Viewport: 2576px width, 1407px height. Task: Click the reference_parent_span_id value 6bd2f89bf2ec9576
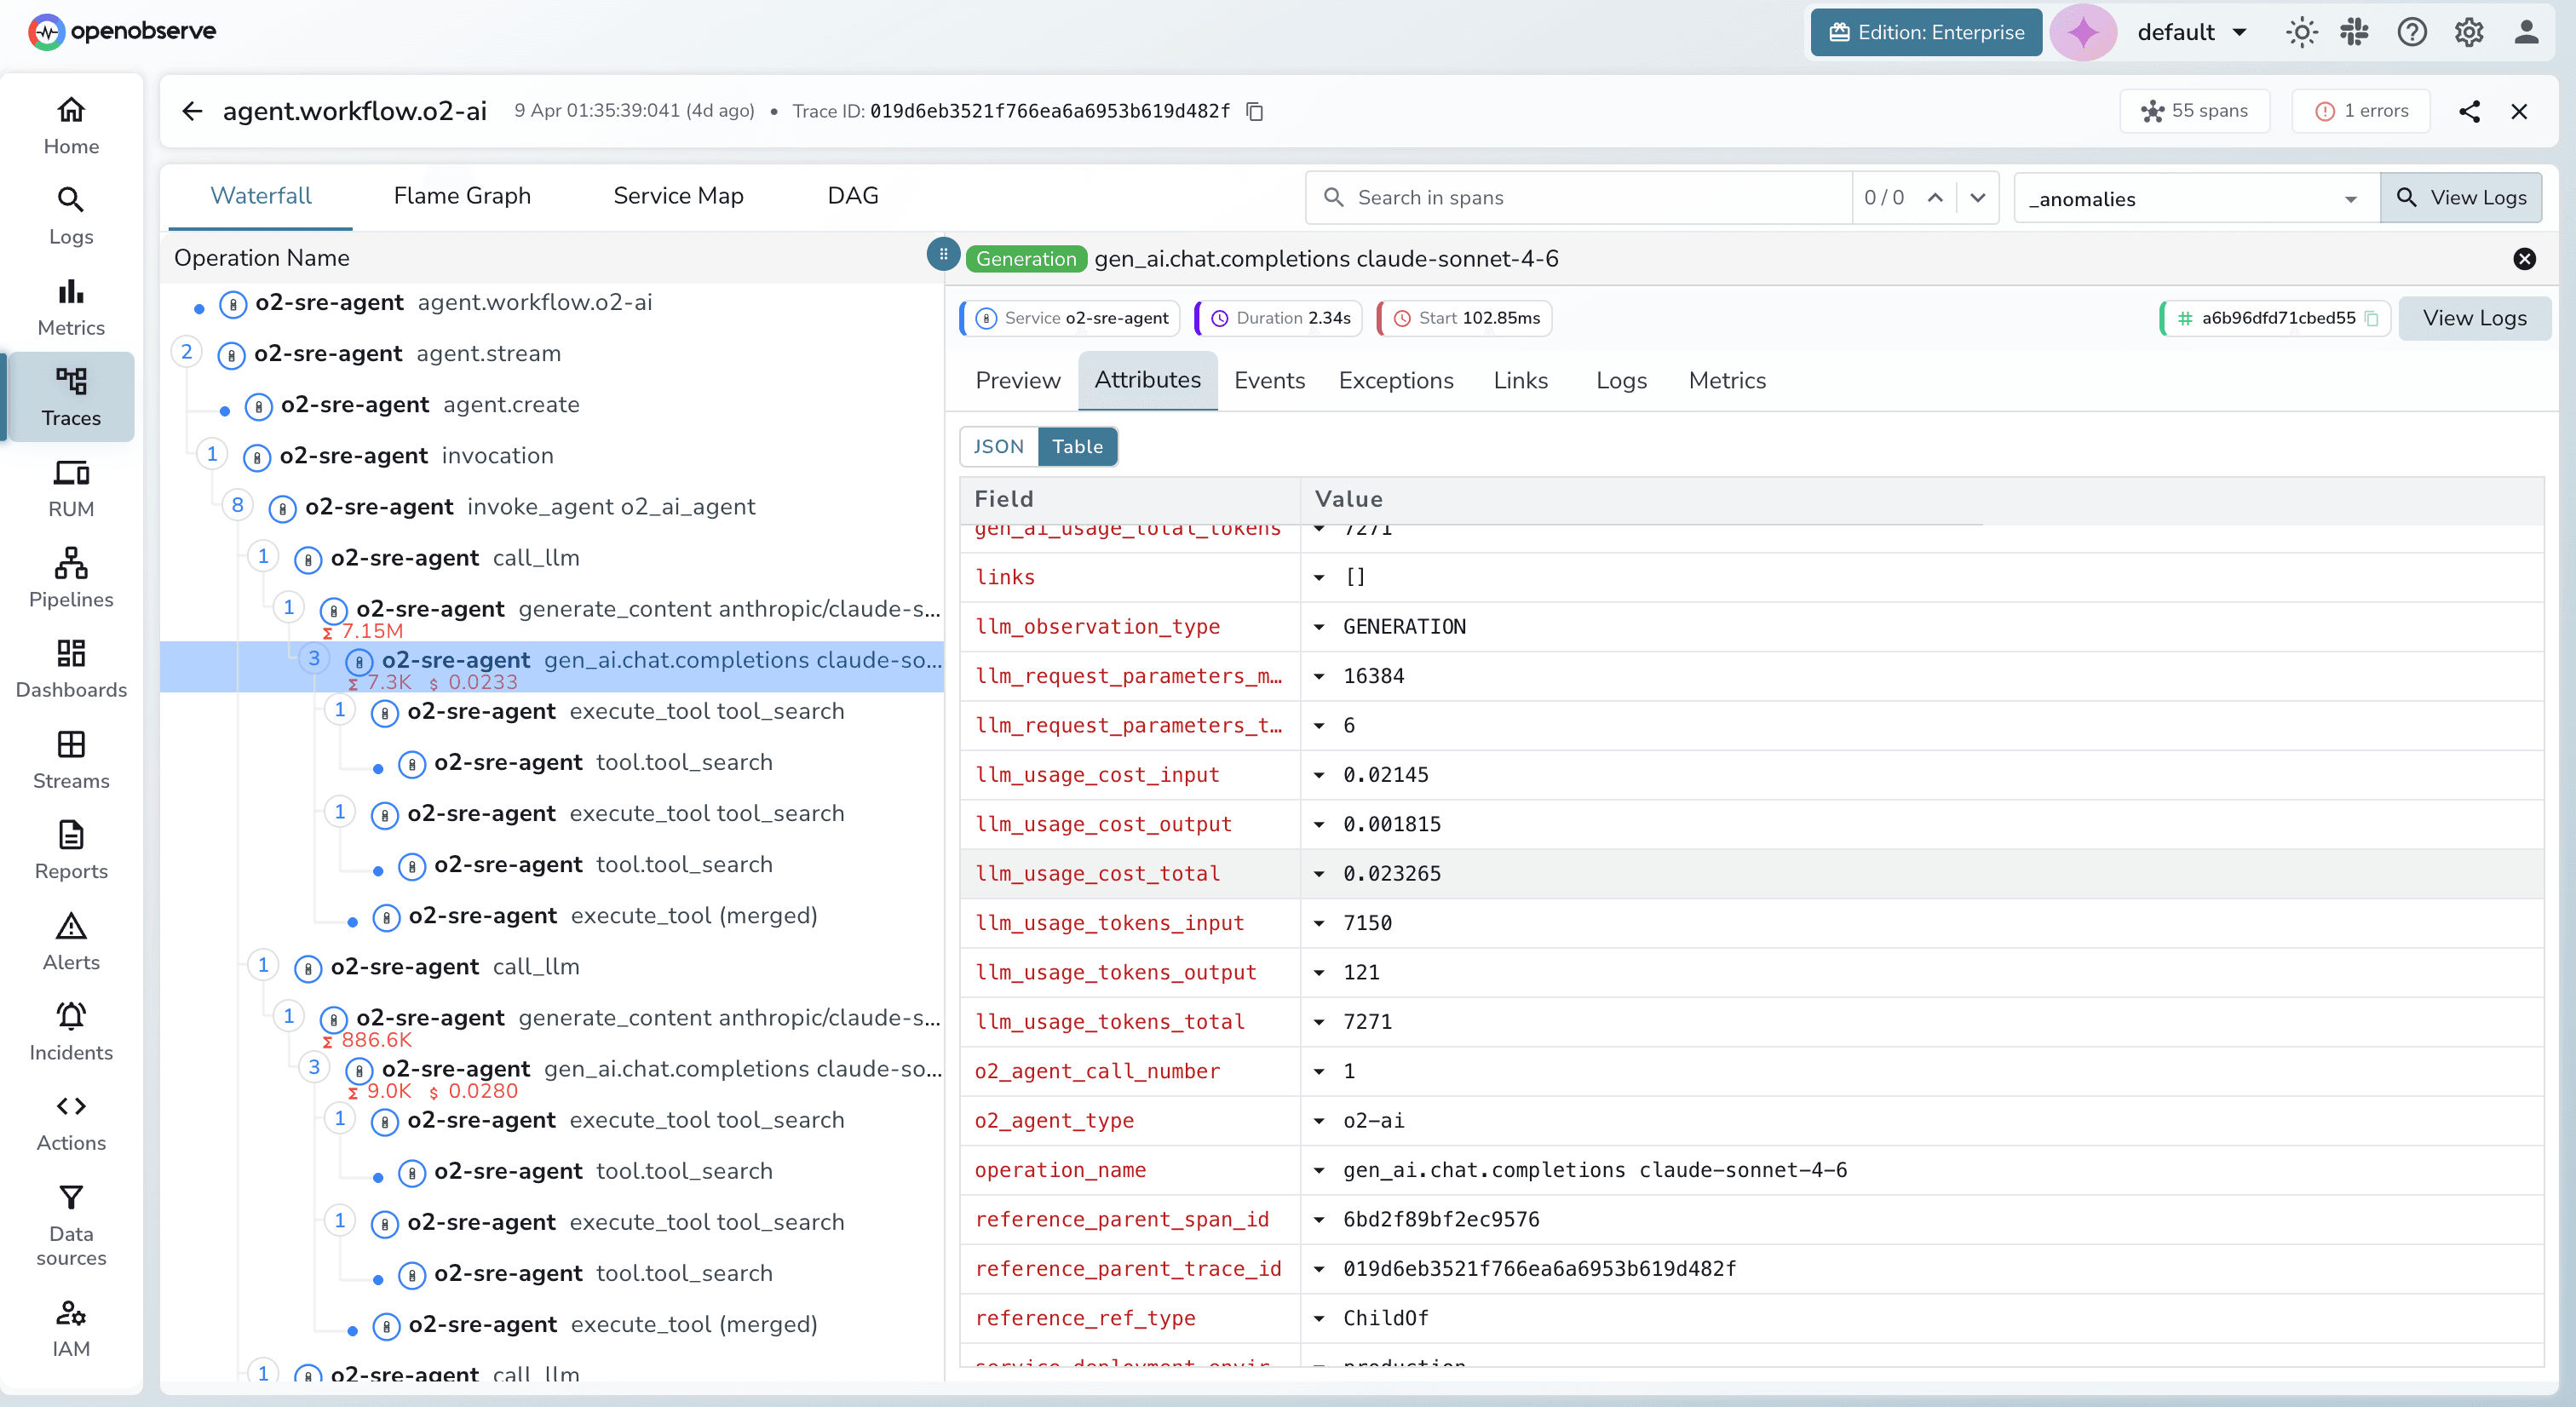tap(1440, 1220)
